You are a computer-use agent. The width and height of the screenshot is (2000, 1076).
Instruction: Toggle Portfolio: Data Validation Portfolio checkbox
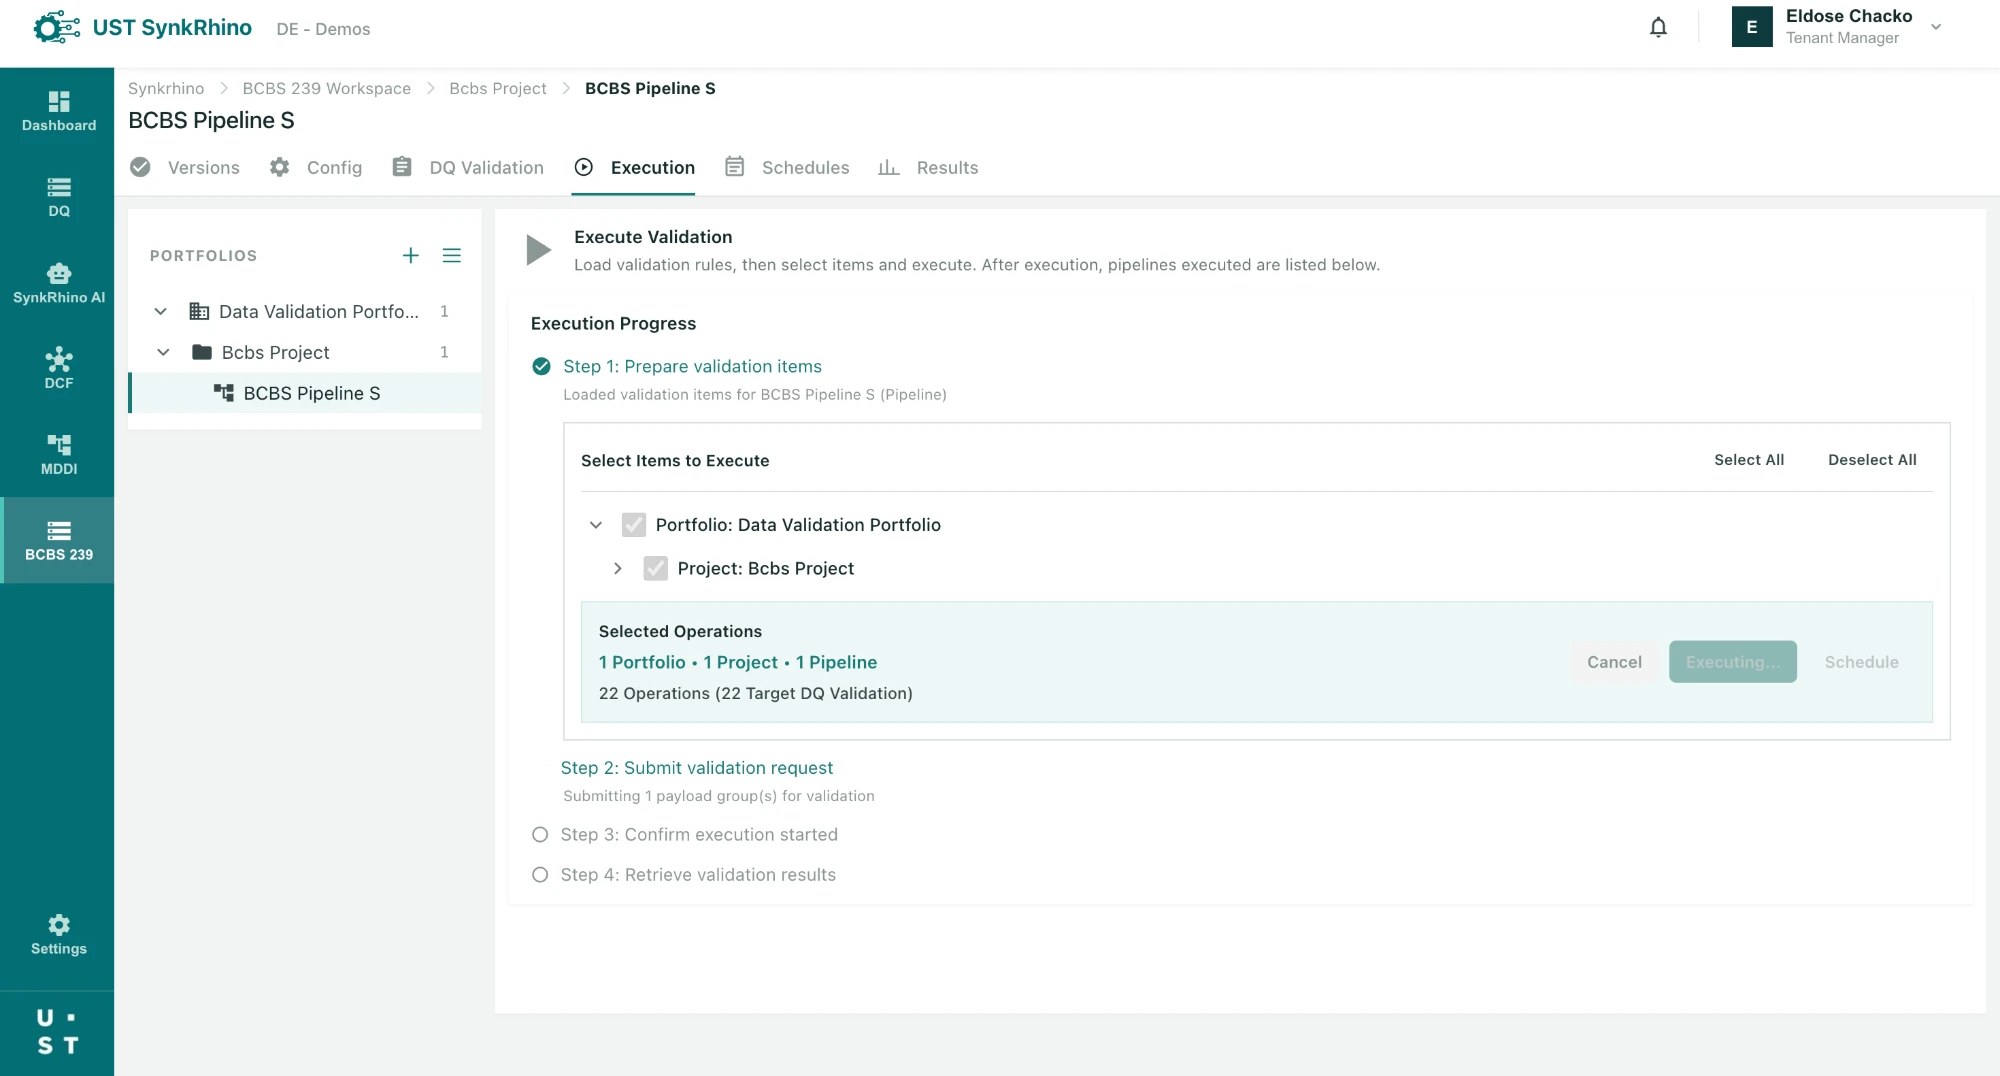tap(634, 525)
